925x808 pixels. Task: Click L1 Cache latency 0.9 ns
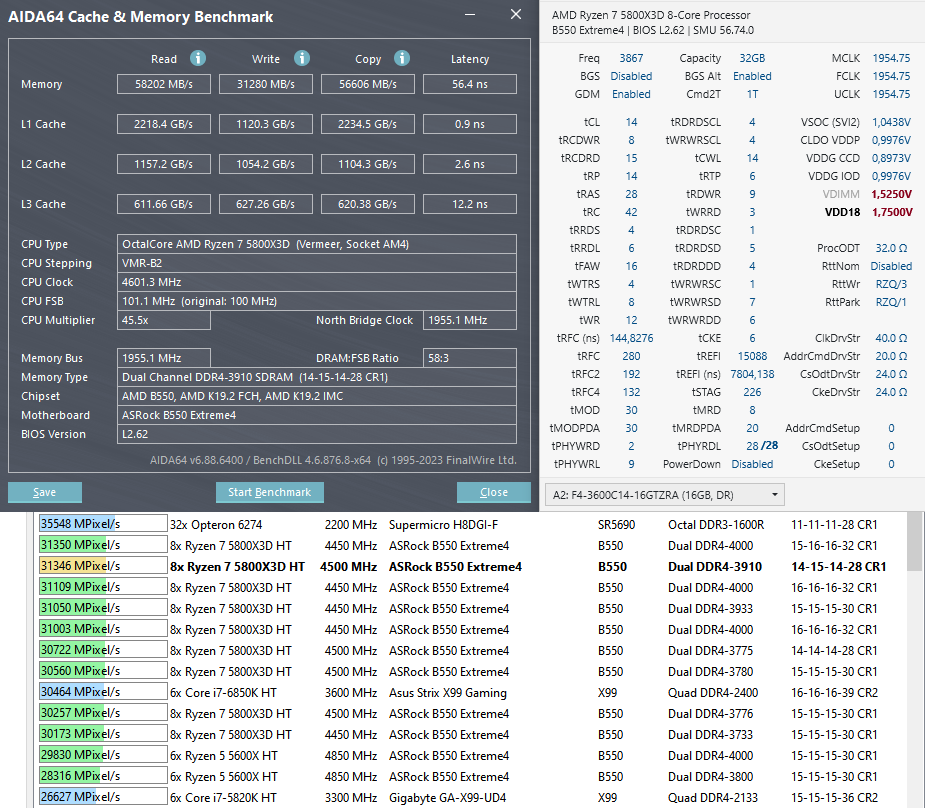point(470,124)
